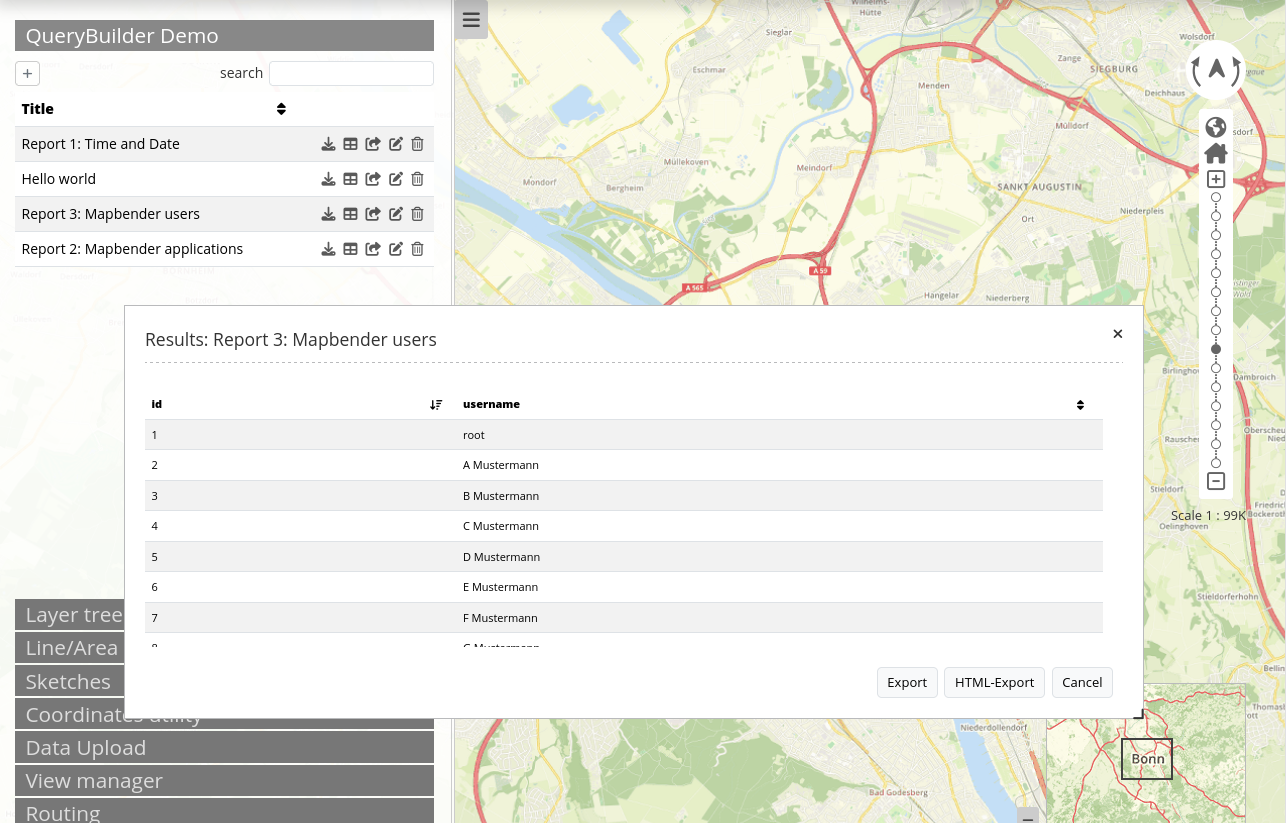
Task: Delete the Hello world query
Action: [x=418, y=179]
